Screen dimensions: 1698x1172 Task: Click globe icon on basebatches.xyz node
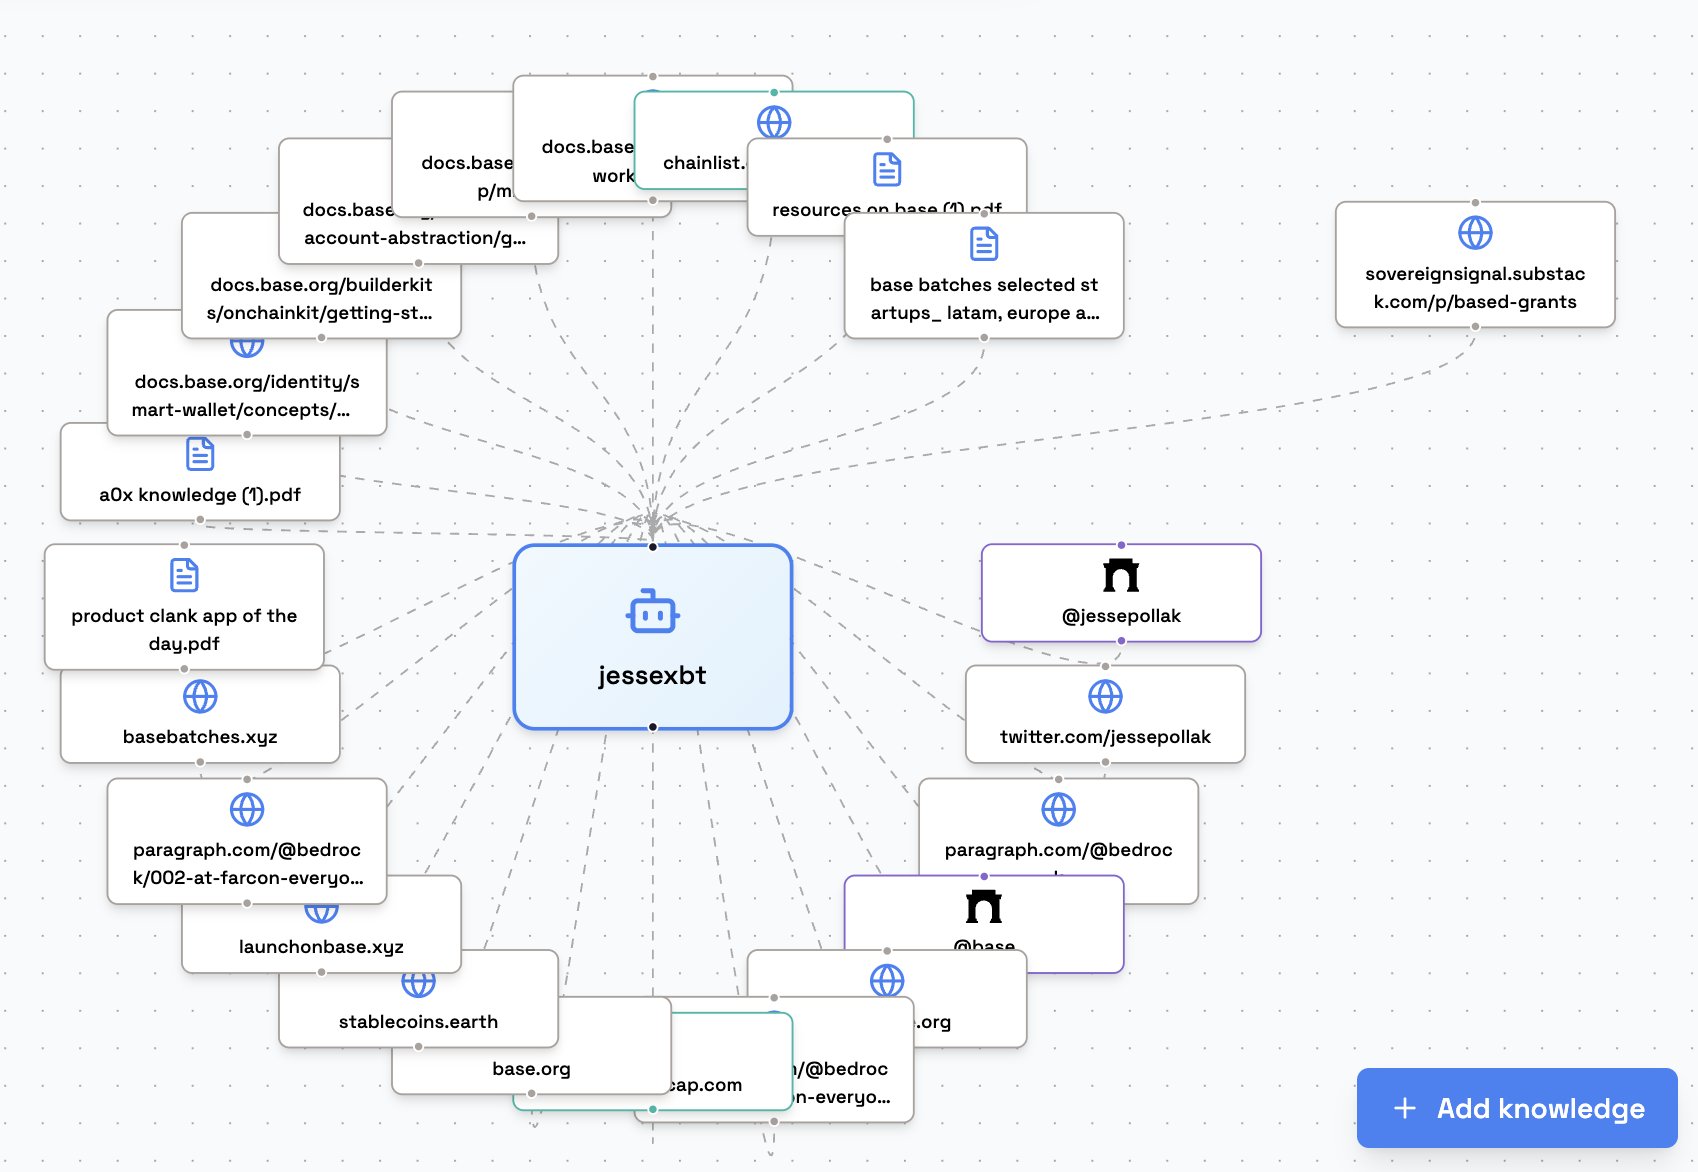tap(200, 696)
